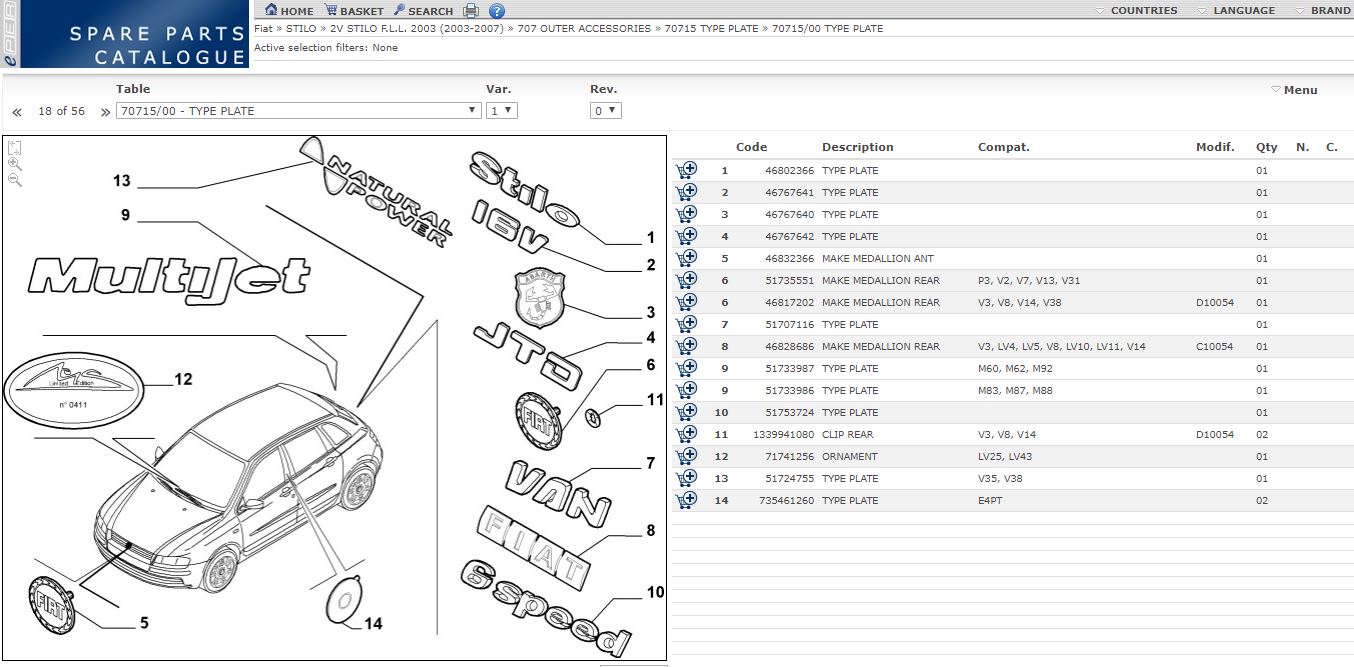Add part 51735551 to basket
Viewport: 1354px width, 667px height.
pos(686,280)
